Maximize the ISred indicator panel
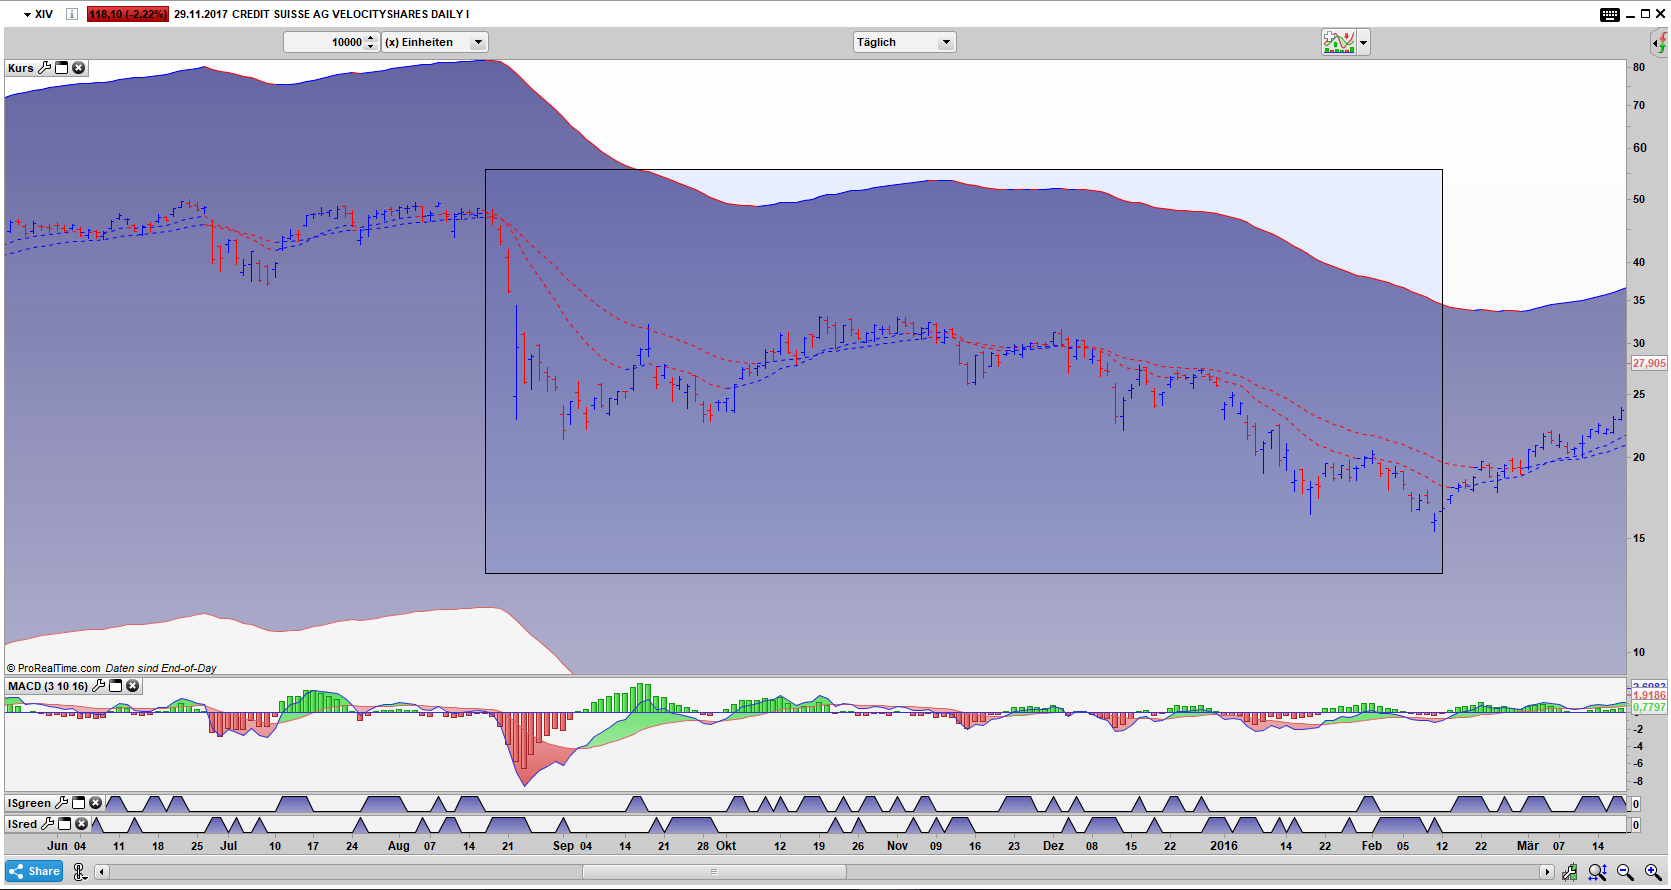Screen dimensions: 1671x890 click(x=65, y=824)
